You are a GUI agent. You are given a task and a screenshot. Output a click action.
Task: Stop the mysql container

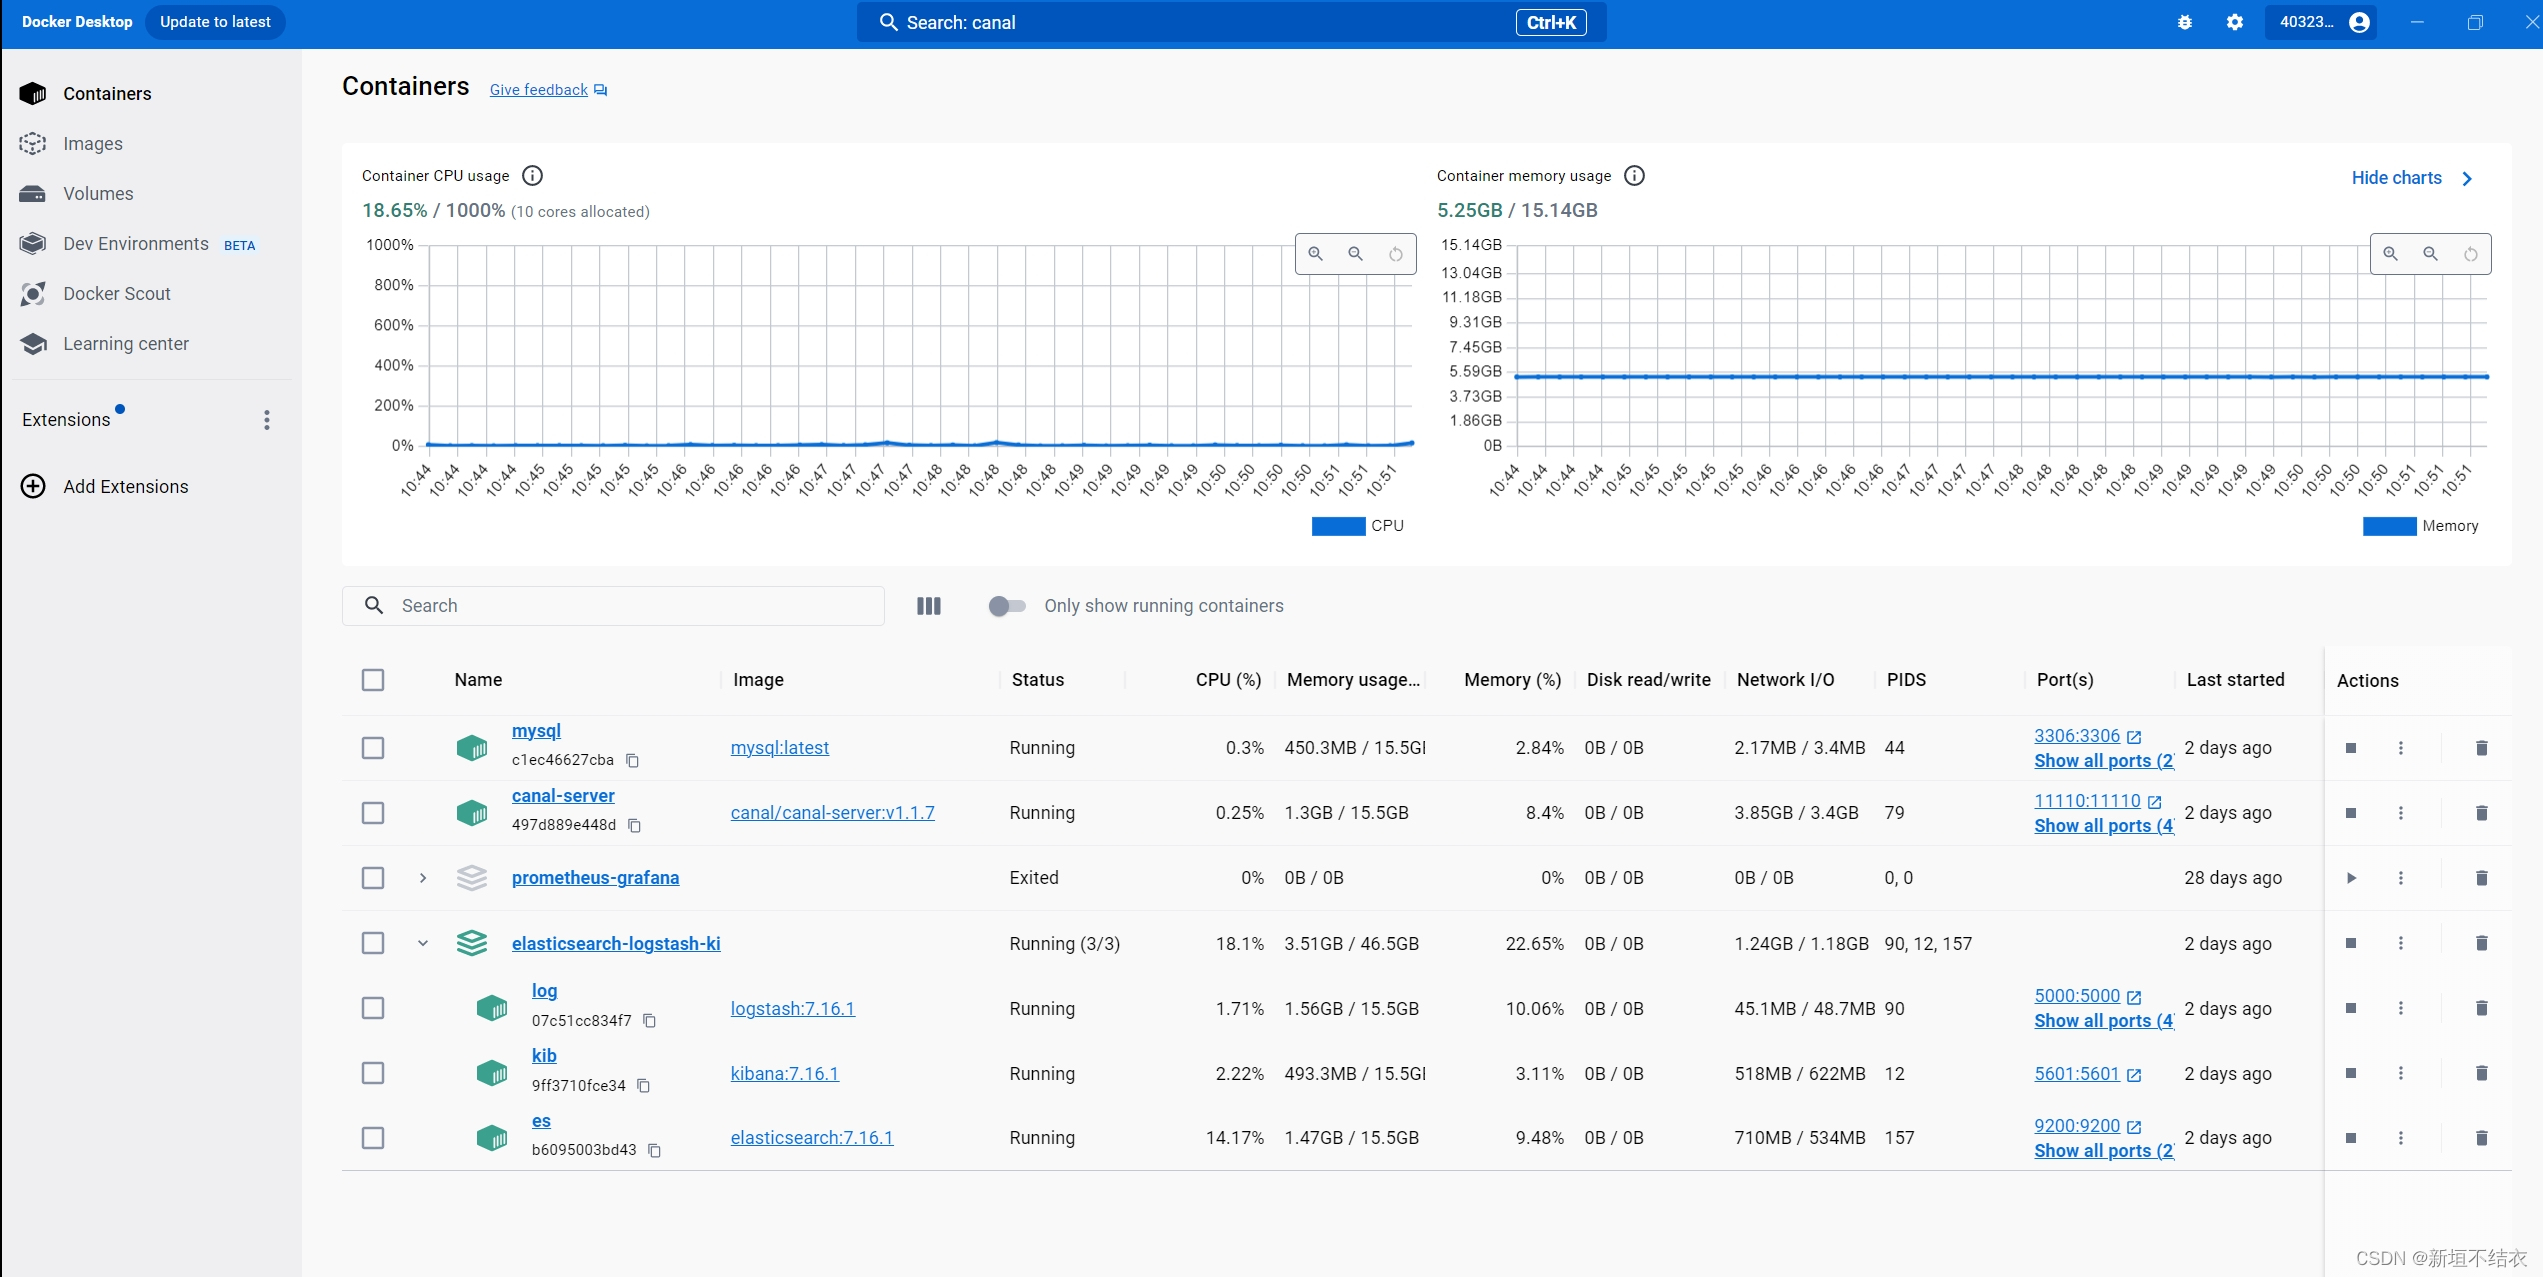pos(2351,748)
